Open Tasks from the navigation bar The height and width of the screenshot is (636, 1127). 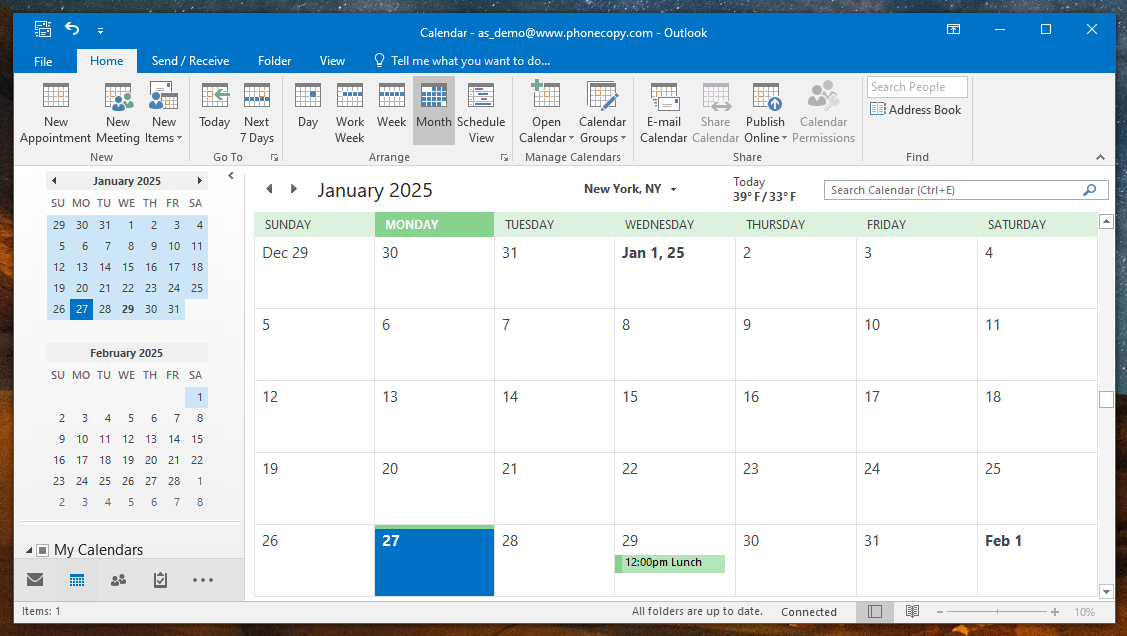[x=160, y=580]
